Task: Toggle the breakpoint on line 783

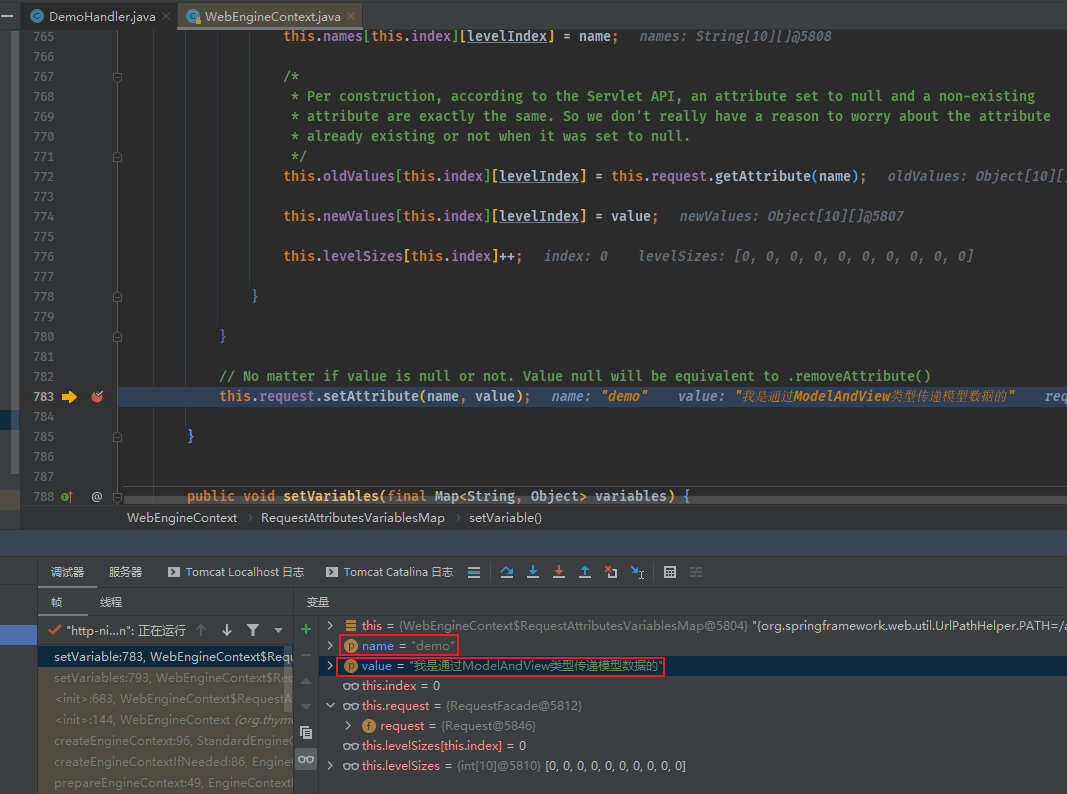Action: click(x=97, y=397)
